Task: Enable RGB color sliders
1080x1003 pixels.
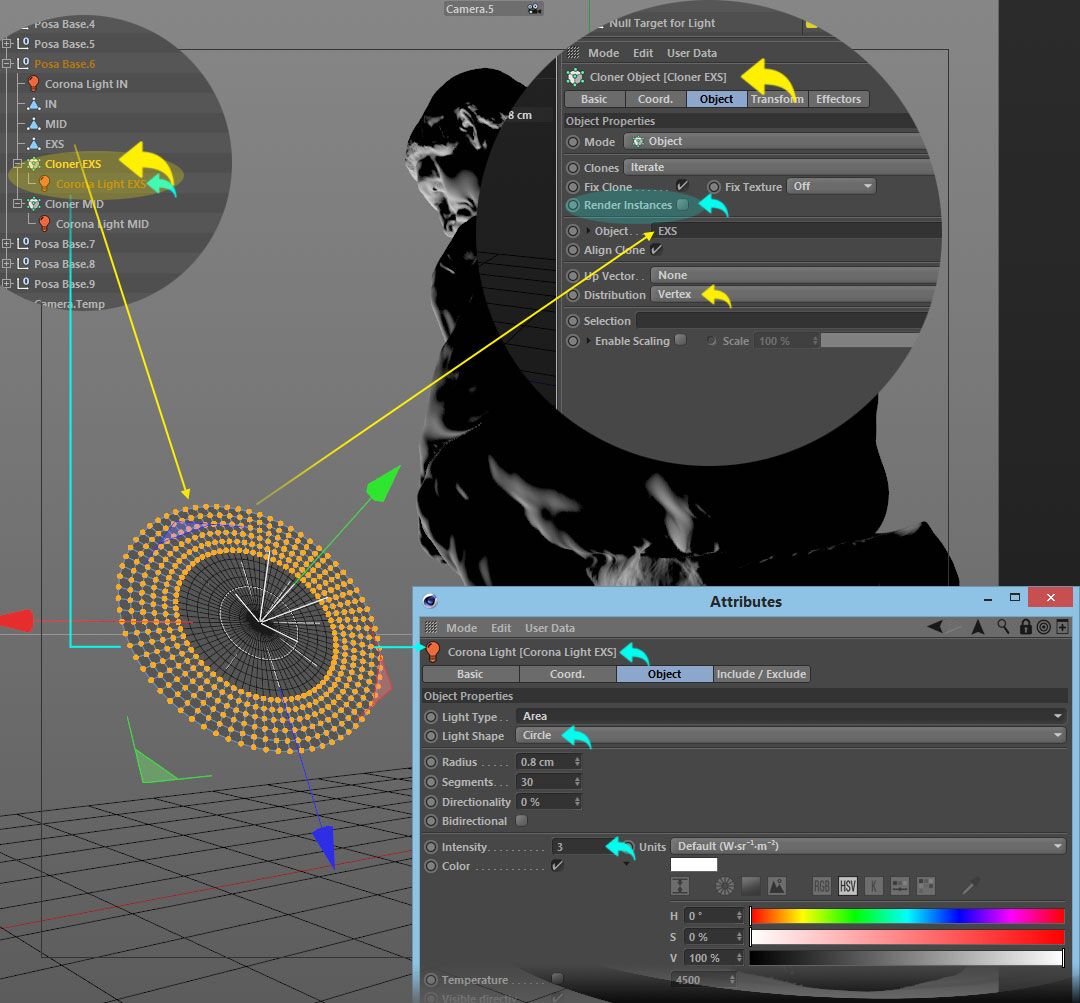Action: coord(822,886)
